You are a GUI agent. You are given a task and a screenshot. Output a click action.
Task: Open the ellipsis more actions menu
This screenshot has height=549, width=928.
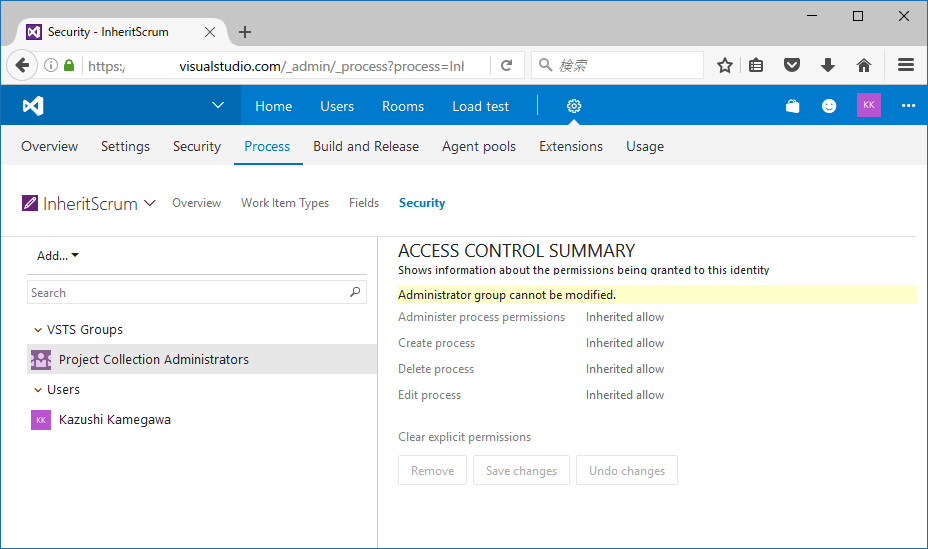click(908, 106)
